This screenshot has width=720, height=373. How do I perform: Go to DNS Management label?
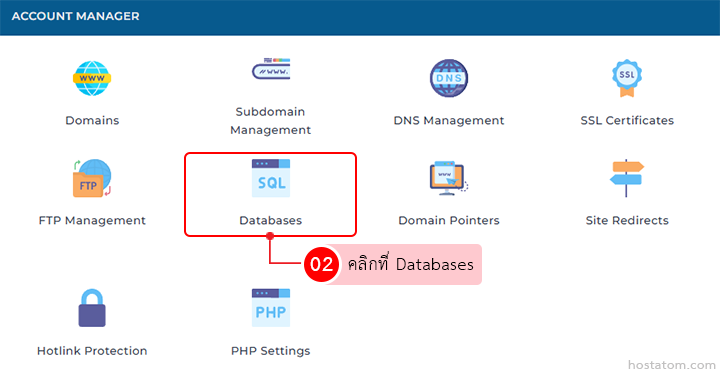point(449,121)
